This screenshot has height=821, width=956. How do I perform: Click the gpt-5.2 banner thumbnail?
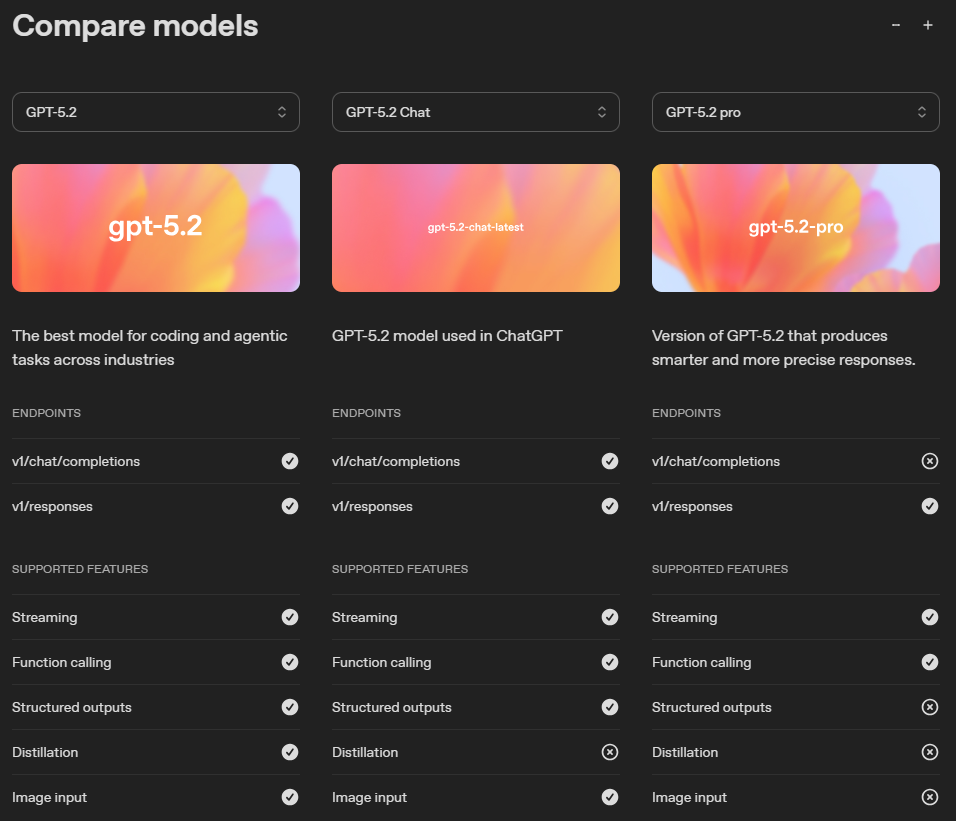[156, 227]
